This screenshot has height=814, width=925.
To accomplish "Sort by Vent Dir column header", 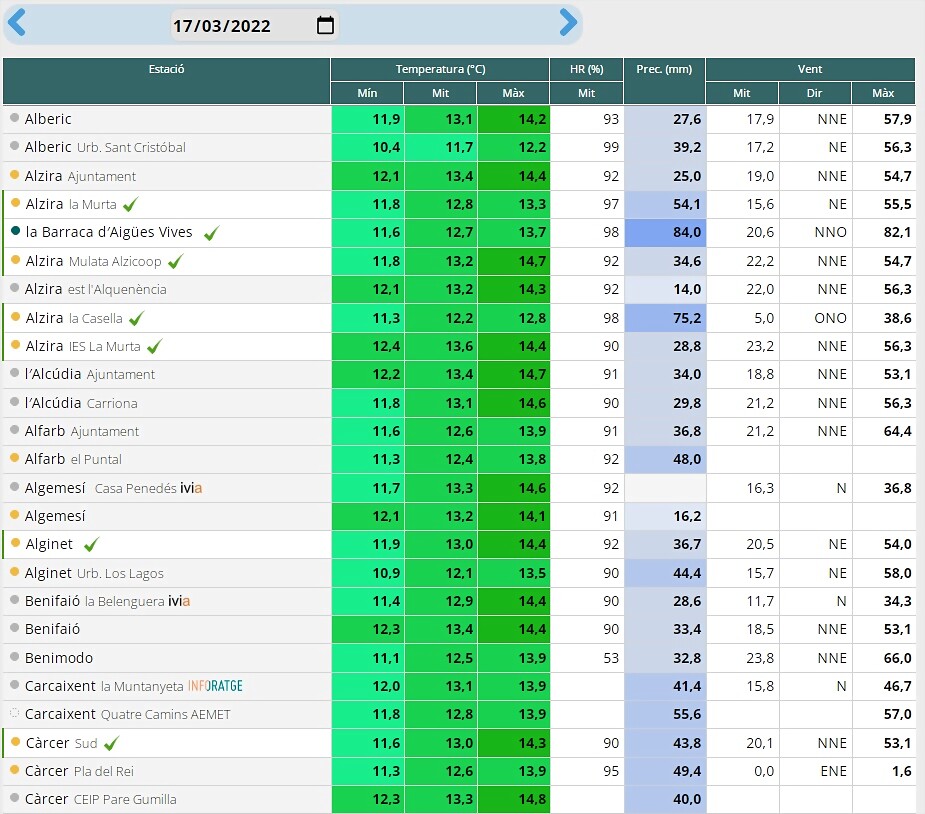I will pos(815,93).
